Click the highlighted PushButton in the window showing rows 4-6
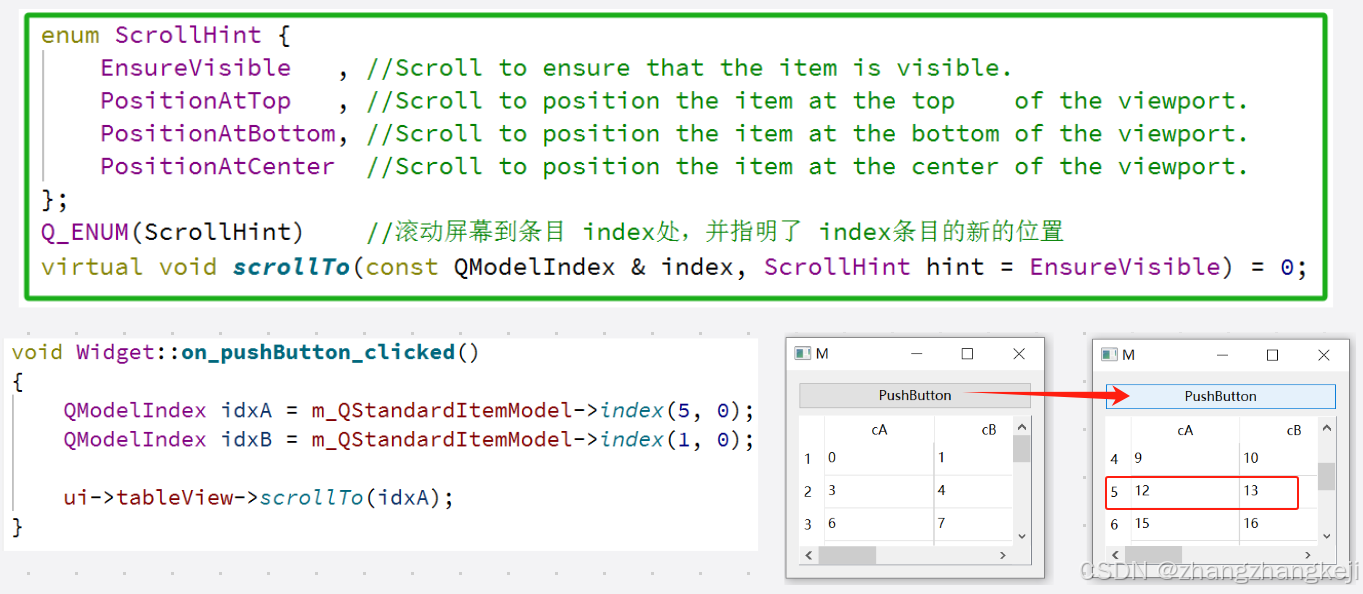Image resolution: width=1363 pixels, height=594 pixels. click(1220, 396)
